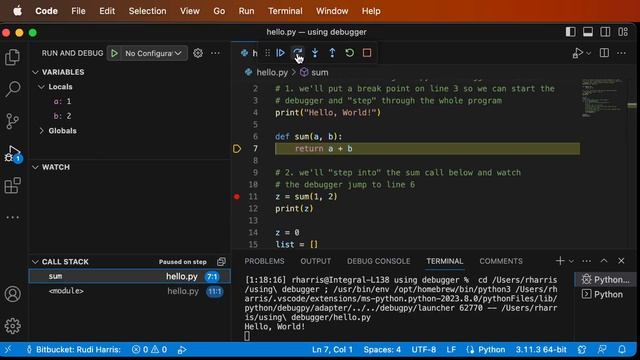Open terminal panel more actions
The image size is (640, 360).
(587, 261)
